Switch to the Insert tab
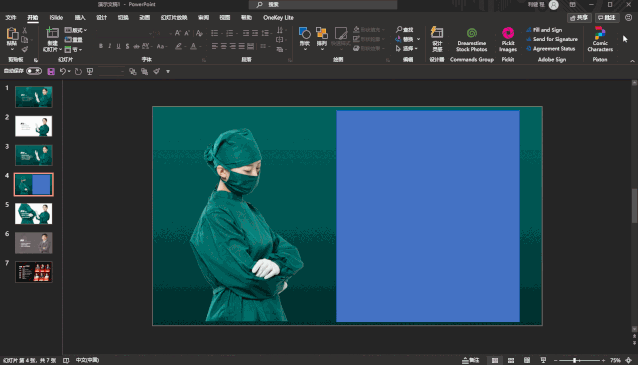This screenshot has height=365, width=638. pyautogui.click(x=80, y=17)
